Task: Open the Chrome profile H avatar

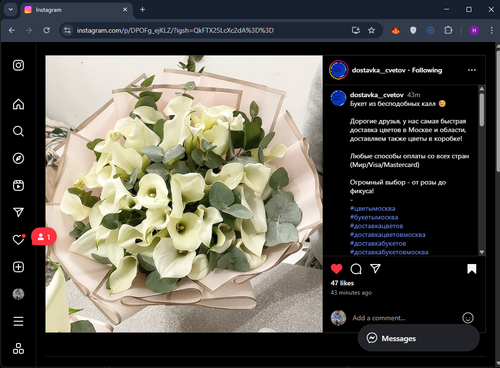Action: click(x=474, y=30)
